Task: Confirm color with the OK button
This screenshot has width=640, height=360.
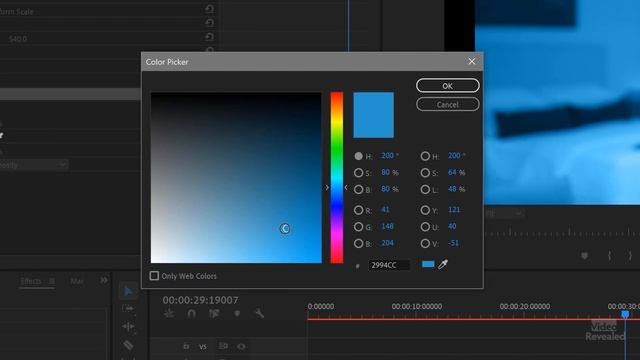Action: click(x=448, y=86)
